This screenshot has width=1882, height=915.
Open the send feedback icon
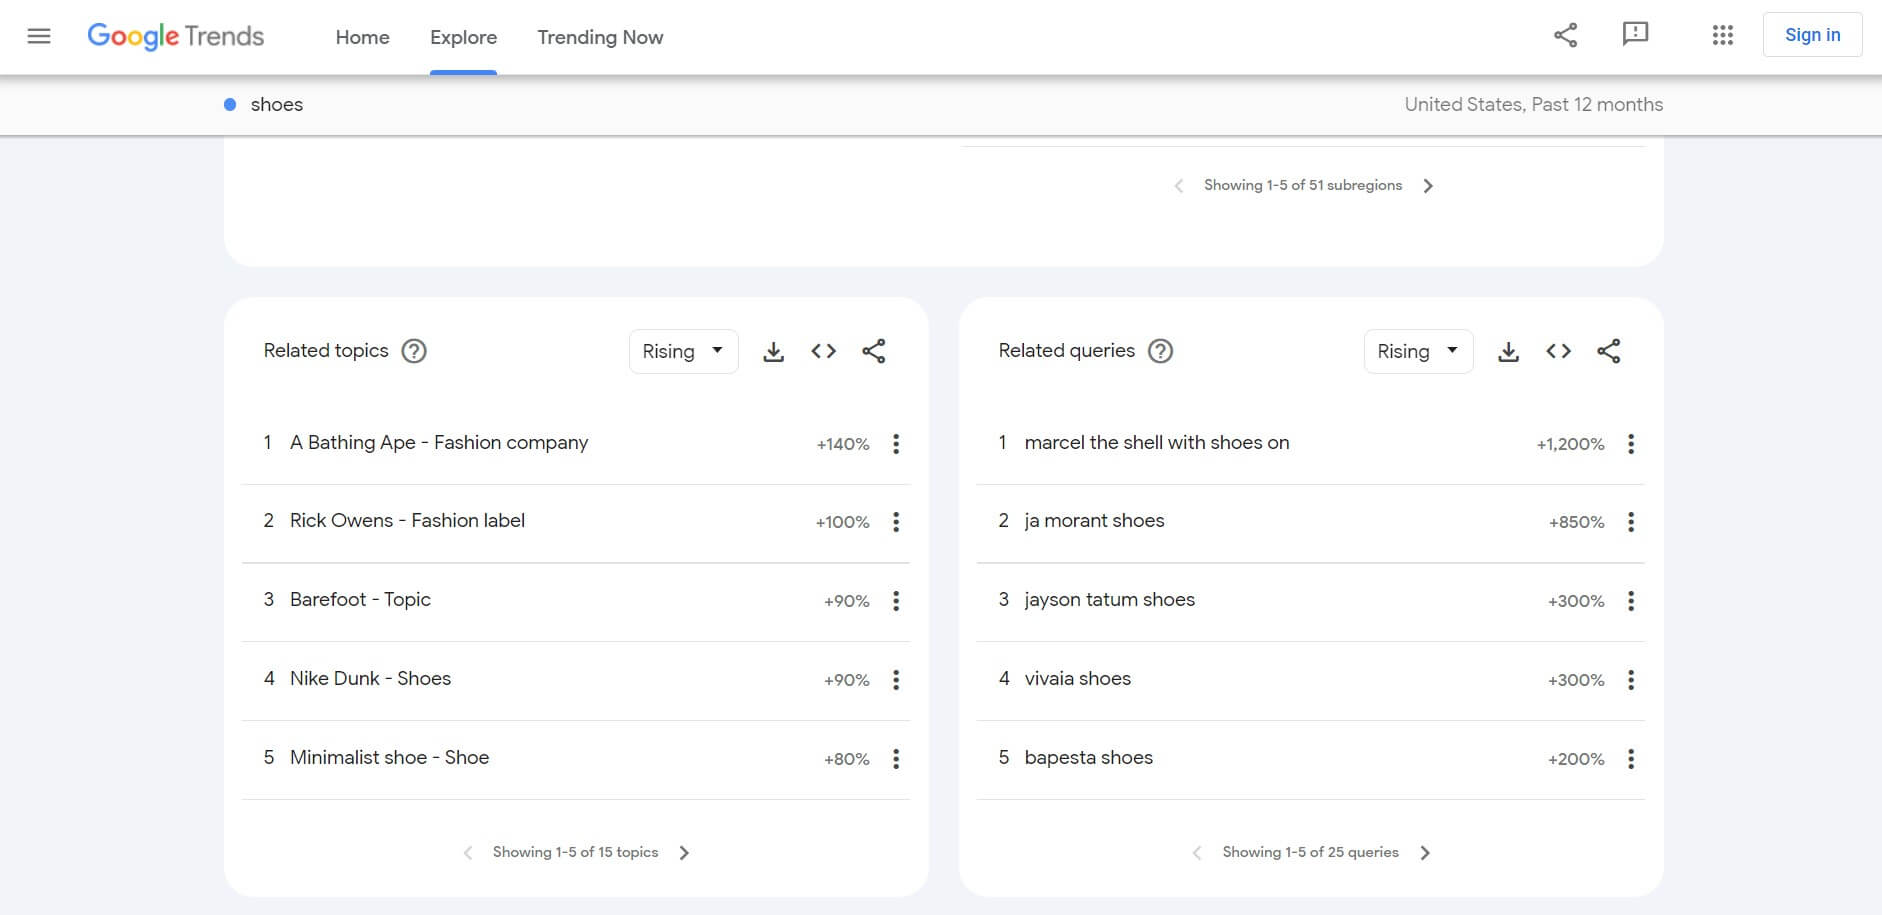tap(1635, 35)
